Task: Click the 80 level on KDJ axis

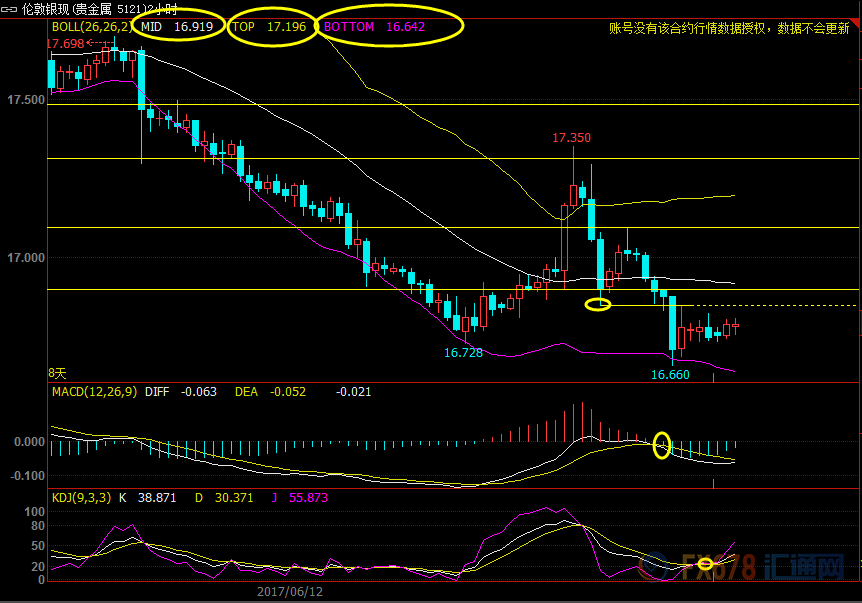Action: click(x=37, y=526)
